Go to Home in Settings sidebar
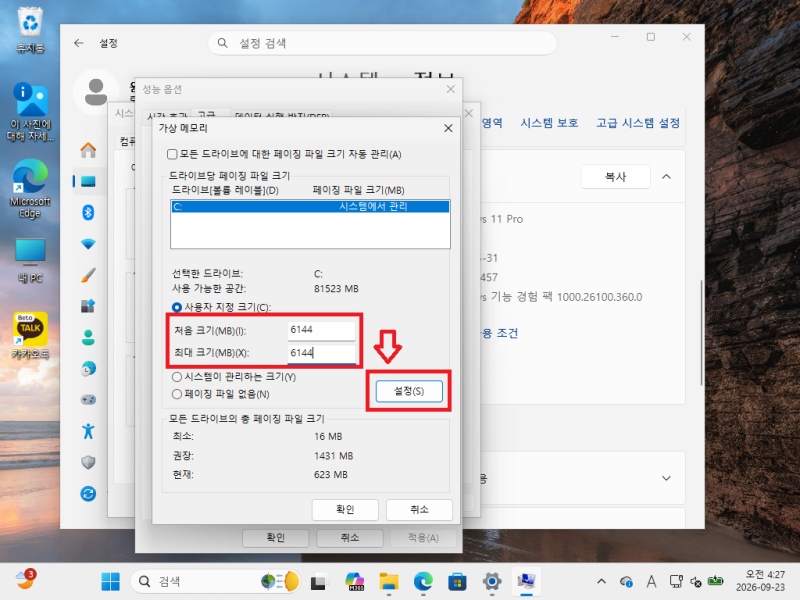 (88, 150)
